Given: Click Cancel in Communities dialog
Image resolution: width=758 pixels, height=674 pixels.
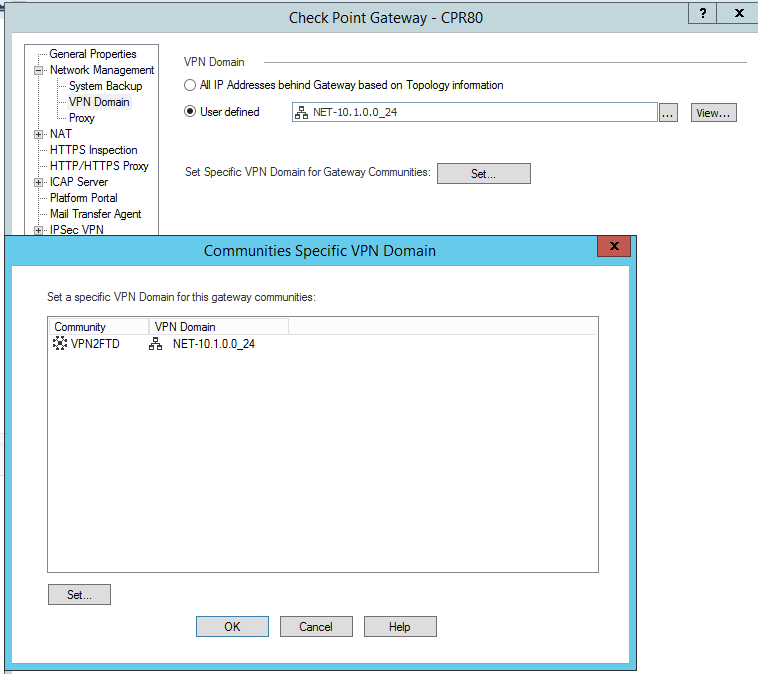Looking at the screenshot, I should [x=316, y=627].
